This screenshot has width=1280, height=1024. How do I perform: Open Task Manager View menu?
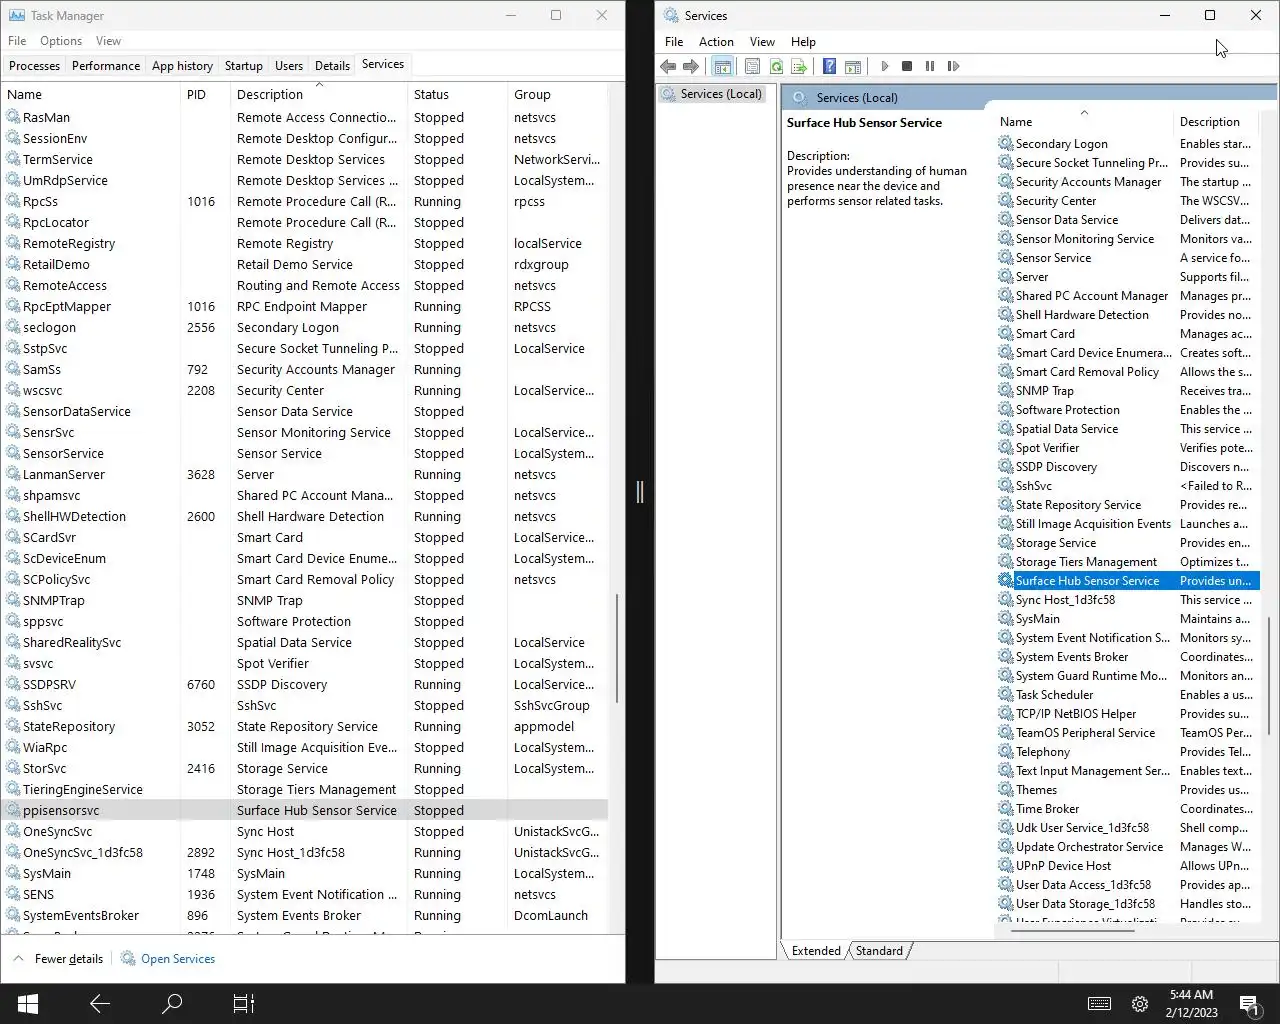pos(108,41)
